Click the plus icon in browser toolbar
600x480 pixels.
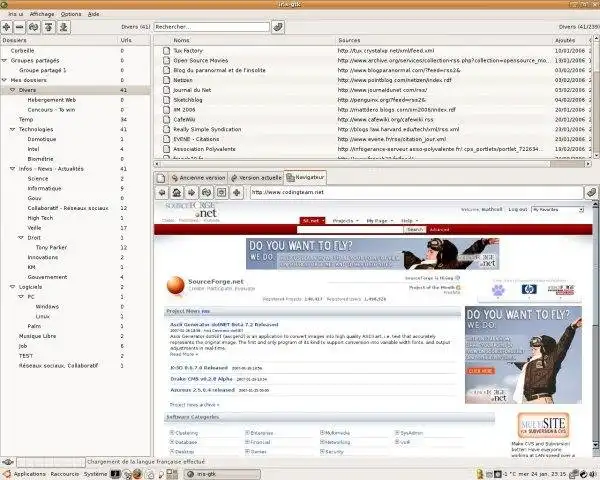pos(236,193)
